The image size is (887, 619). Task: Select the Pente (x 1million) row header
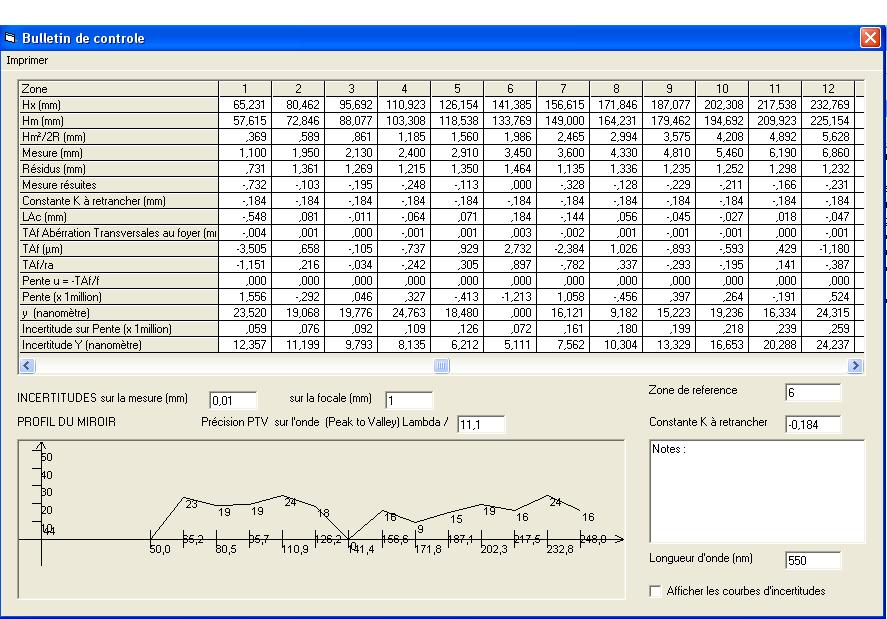click(119, 296)
